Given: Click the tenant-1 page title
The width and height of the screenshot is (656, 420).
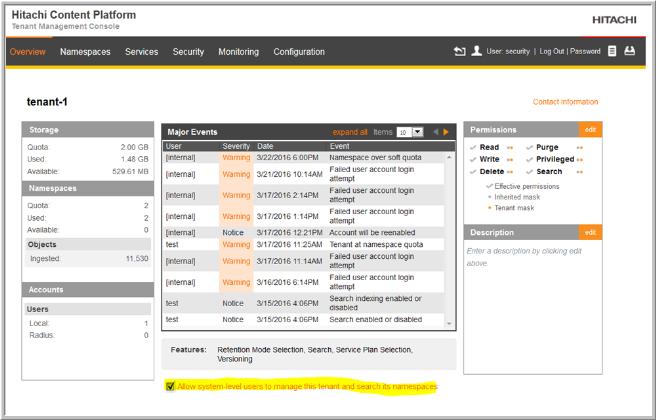Looking at the screenshot, I should (x=47, y=102).
